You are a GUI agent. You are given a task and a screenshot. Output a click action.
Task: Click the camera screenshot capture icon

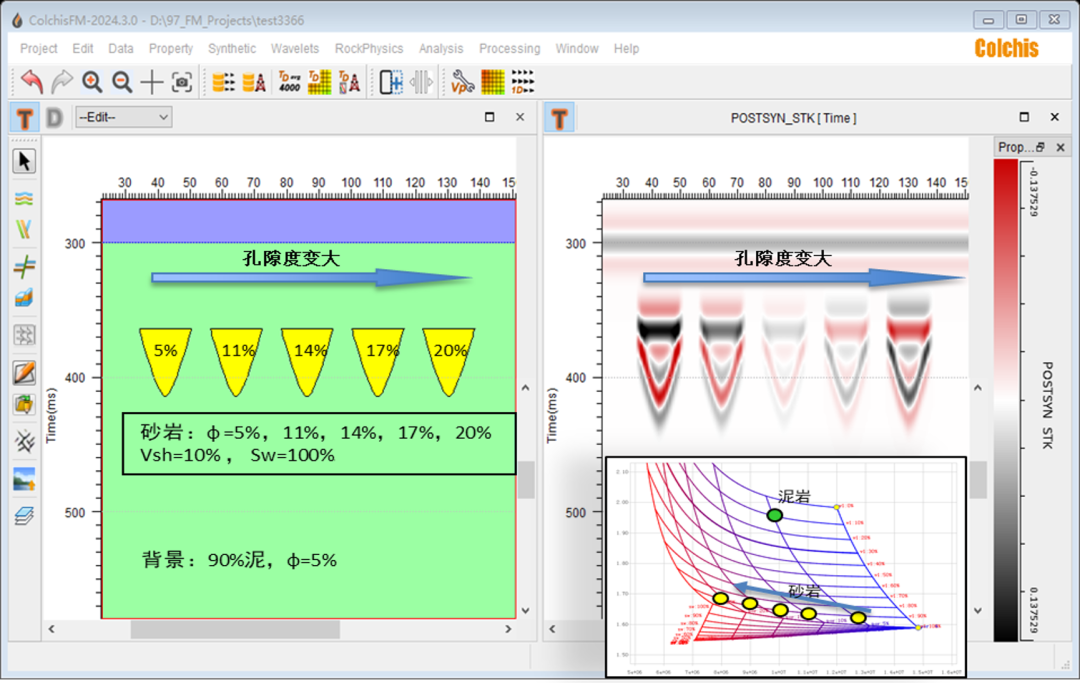click(181, 82)
